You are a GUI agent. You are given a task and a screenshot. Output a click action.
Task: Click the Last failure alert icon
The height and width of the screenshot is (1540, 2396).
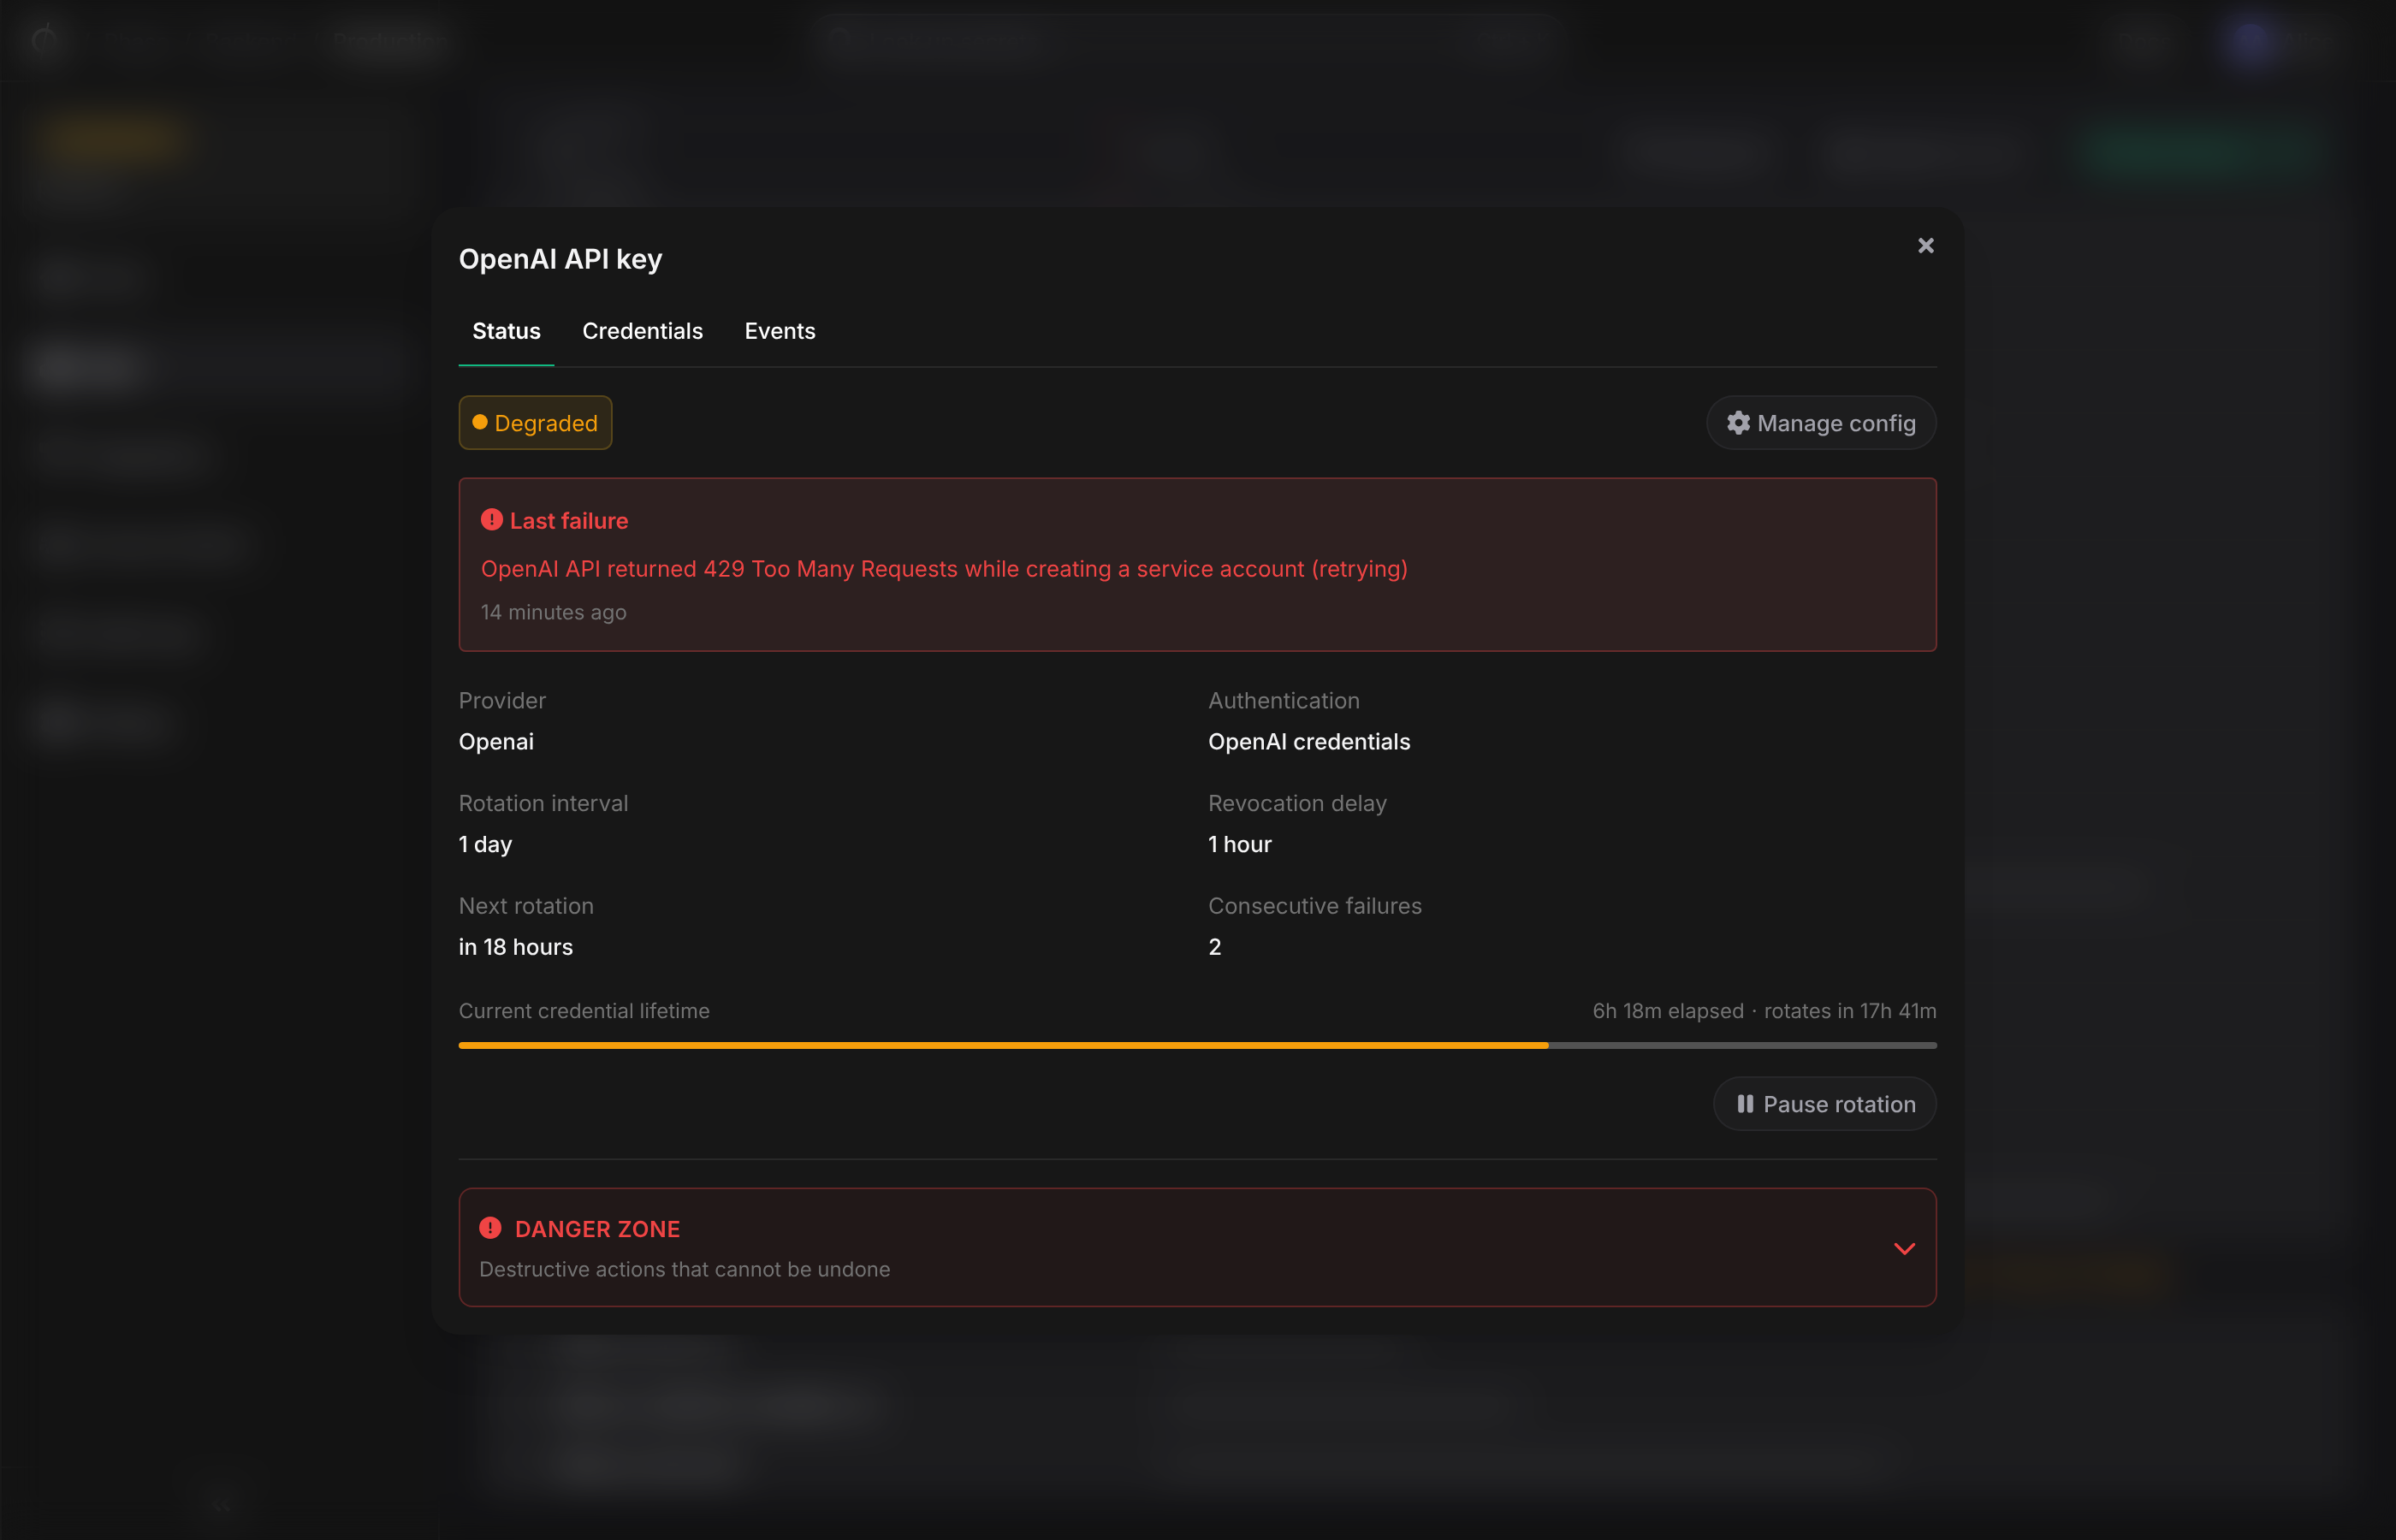click(x=491, y=520)
